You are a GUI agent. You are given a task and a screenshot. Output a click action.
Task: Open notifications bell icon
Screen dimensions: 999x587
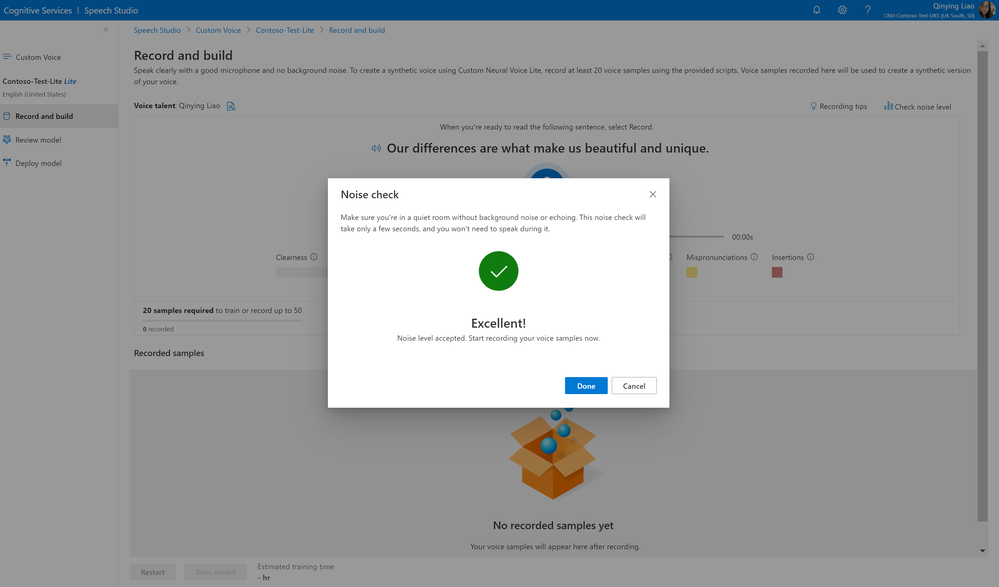click(816, 10)
